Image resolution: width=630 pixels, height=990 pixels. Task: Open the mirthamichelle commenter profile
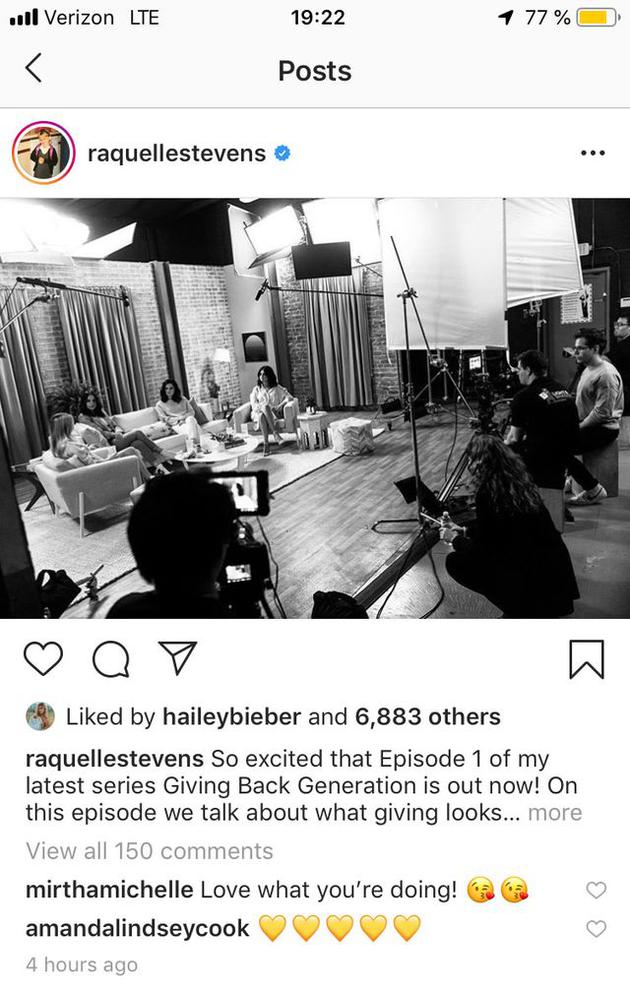[109, 890]
